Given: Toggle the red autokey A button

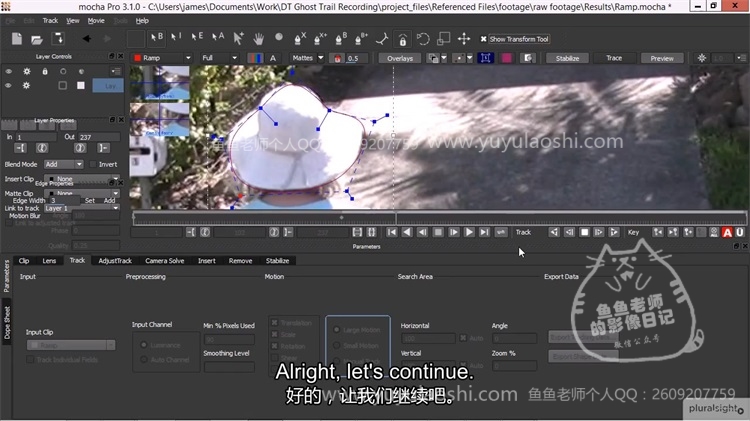Looking at the screenshot, I should tap(727, 233).
